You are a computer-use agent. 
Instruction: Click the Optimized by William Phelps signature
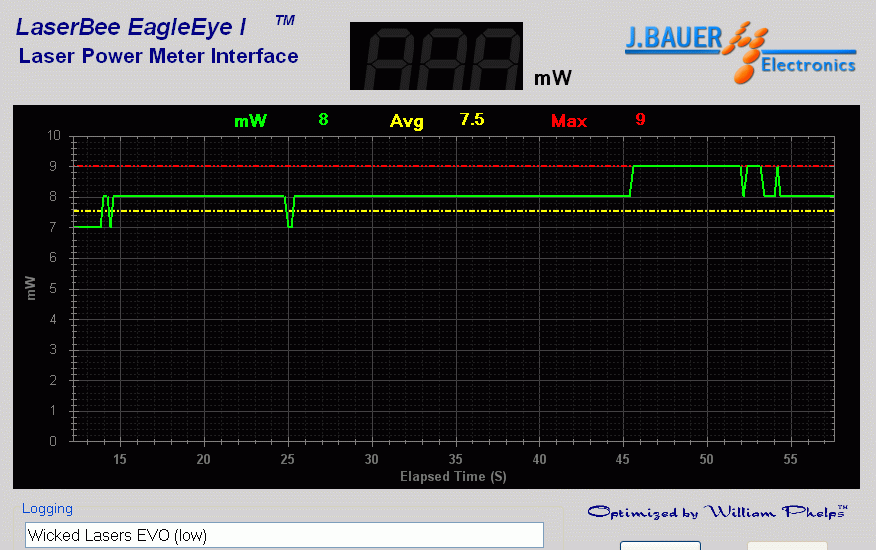pyautogui.click(x=717, y=512)
